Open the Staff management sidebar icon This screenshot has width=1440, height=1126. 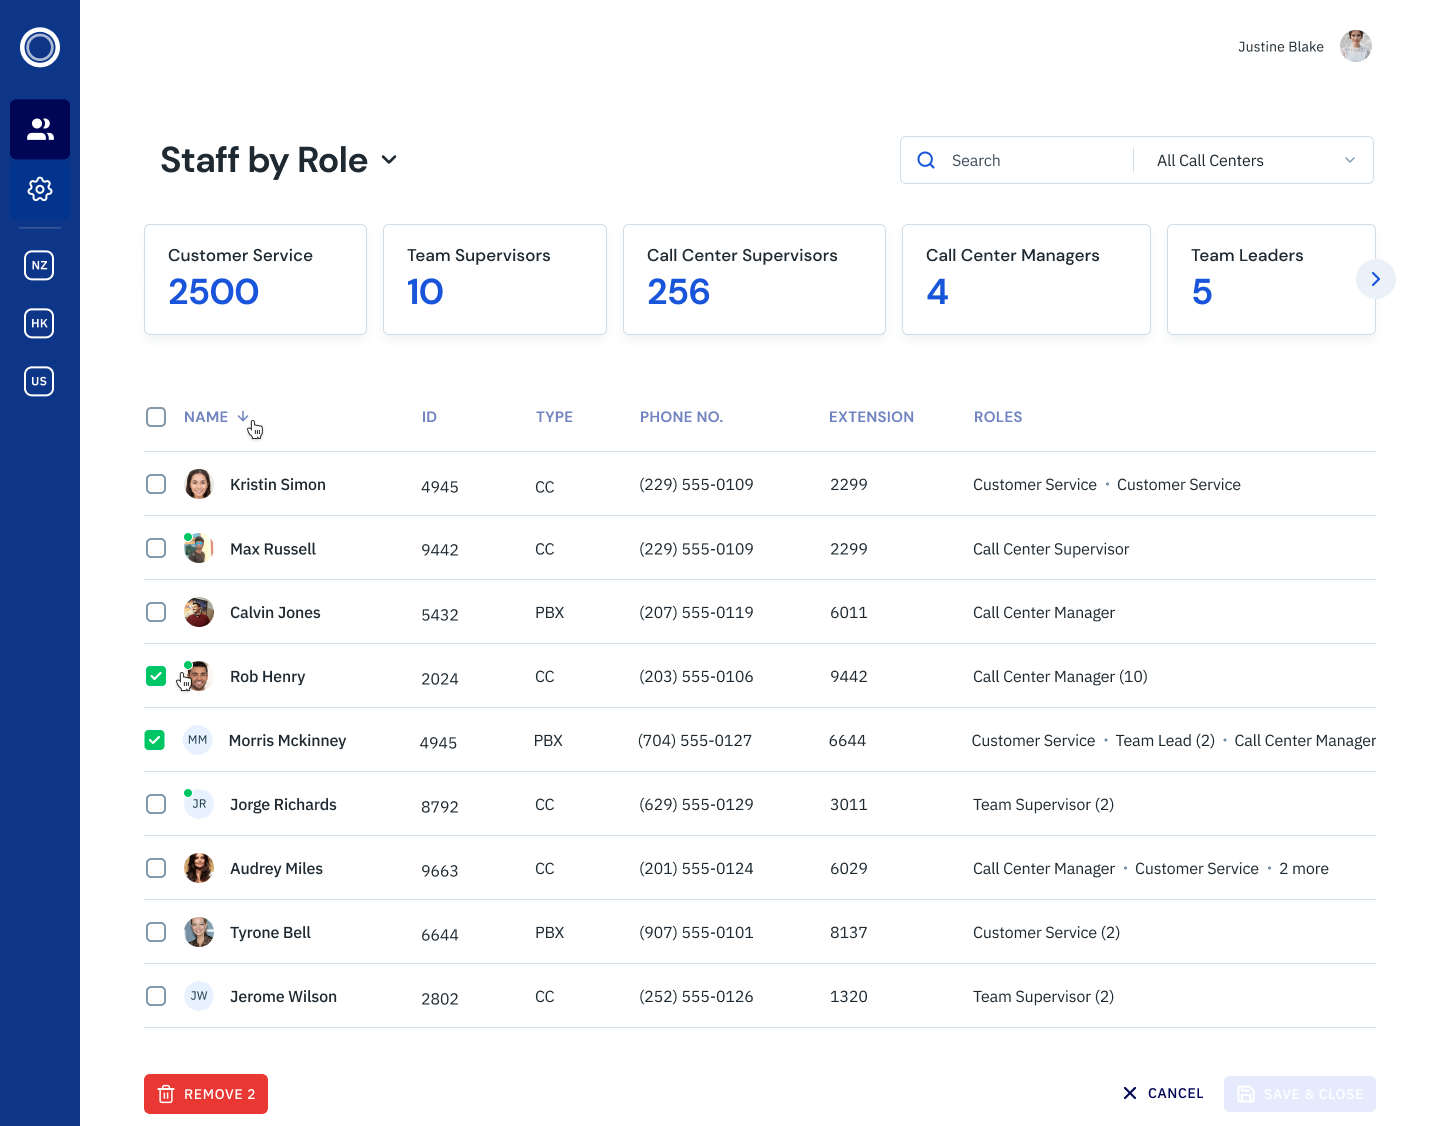40,128
